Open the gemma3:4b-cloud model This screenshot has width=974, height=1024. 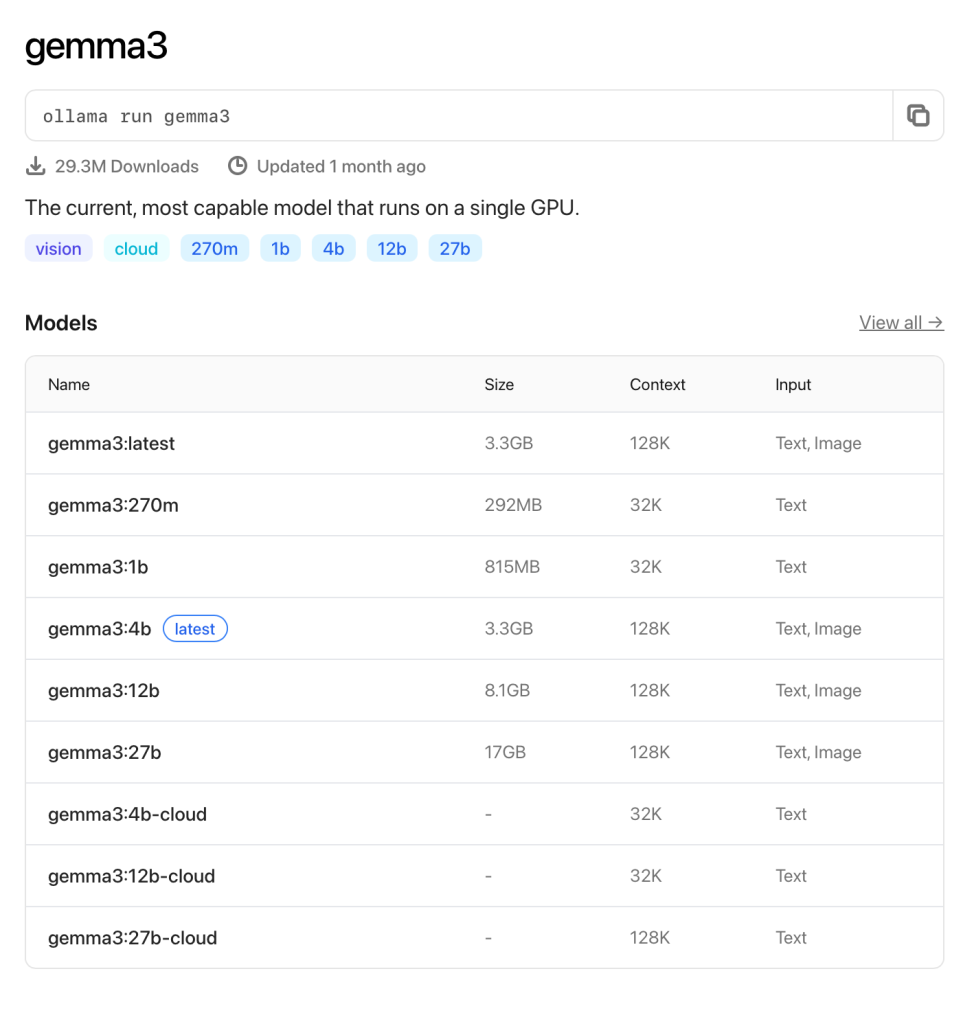[x=127, y=815]
